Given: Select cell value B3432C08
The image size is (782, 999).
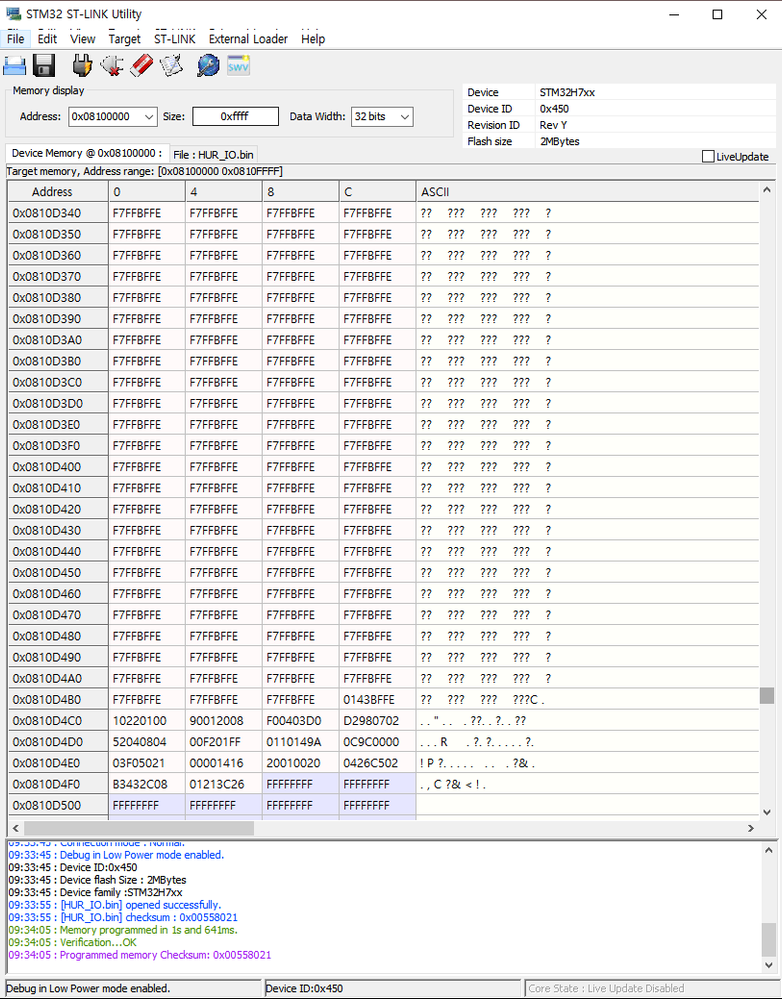Looking at the screenshot, I should (x=147, y=784).
